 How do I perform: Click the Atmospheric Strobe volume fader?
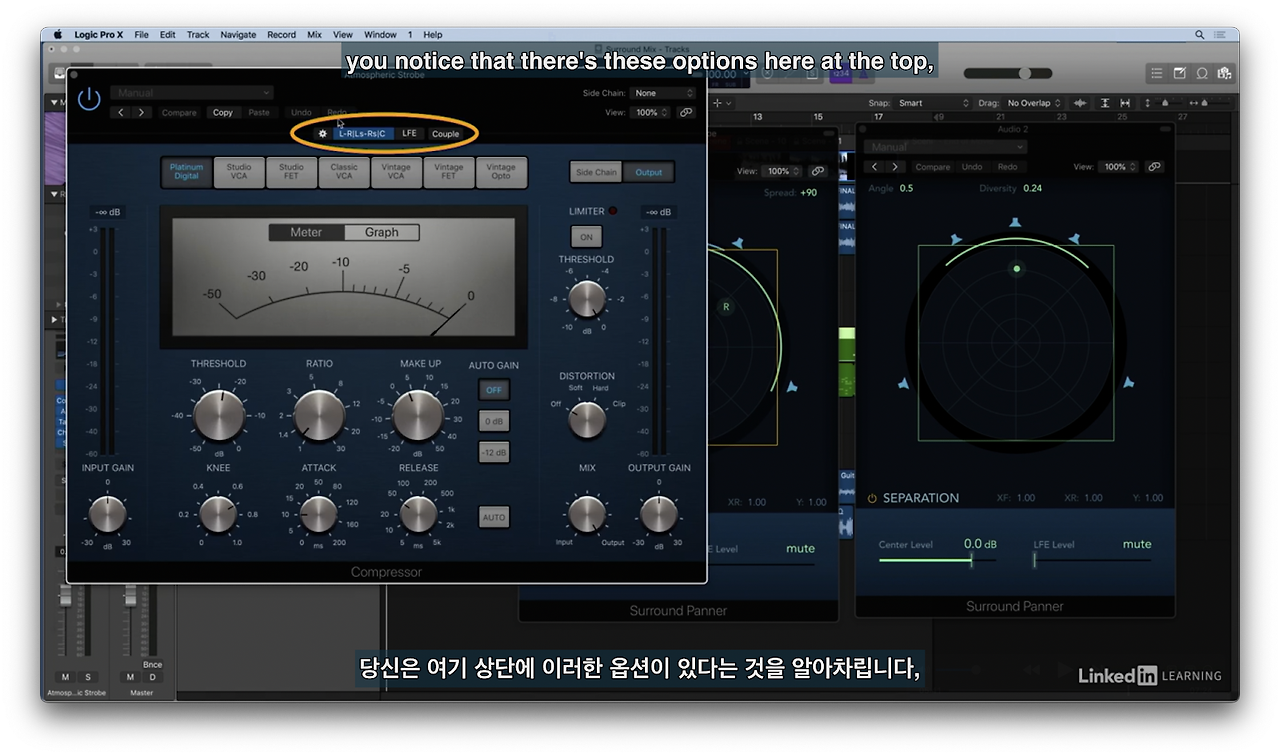(66, 597)
